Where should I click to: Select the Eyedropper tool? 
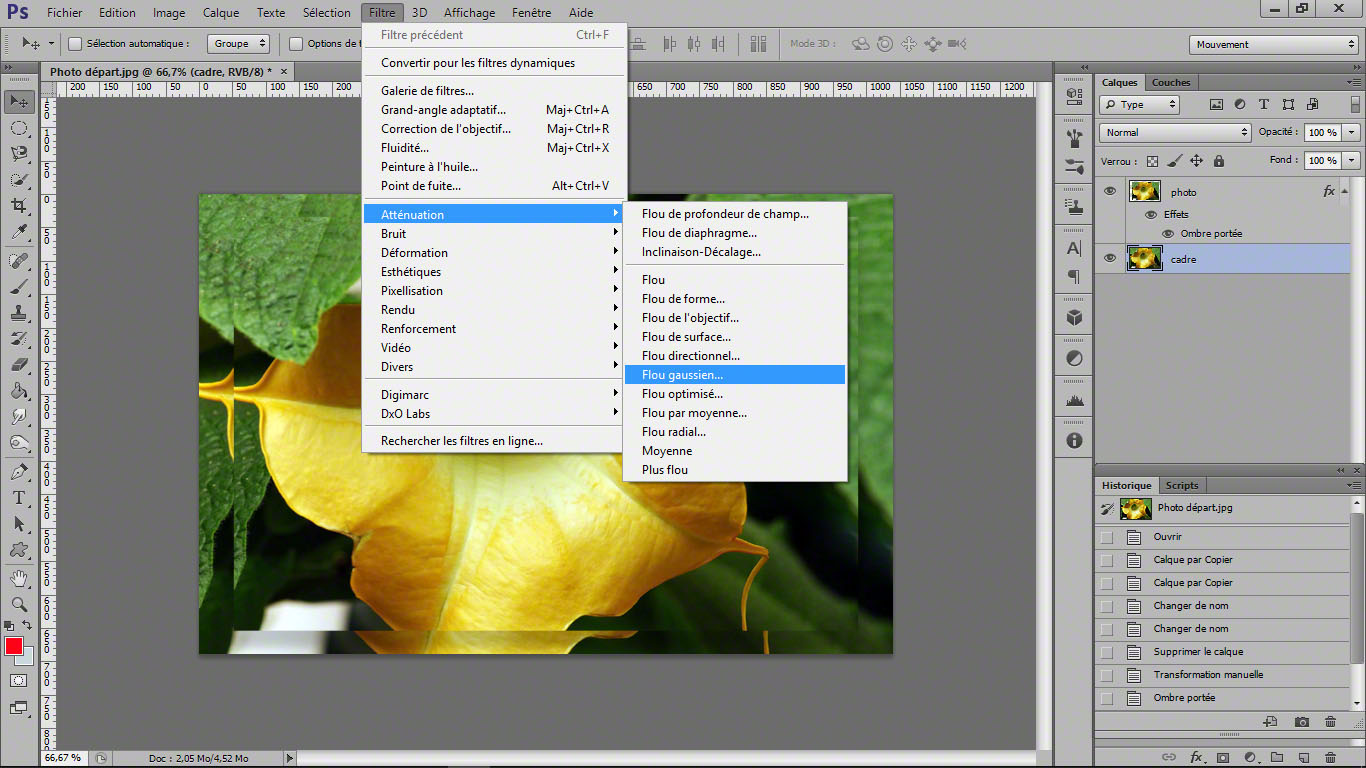point(19,232)
